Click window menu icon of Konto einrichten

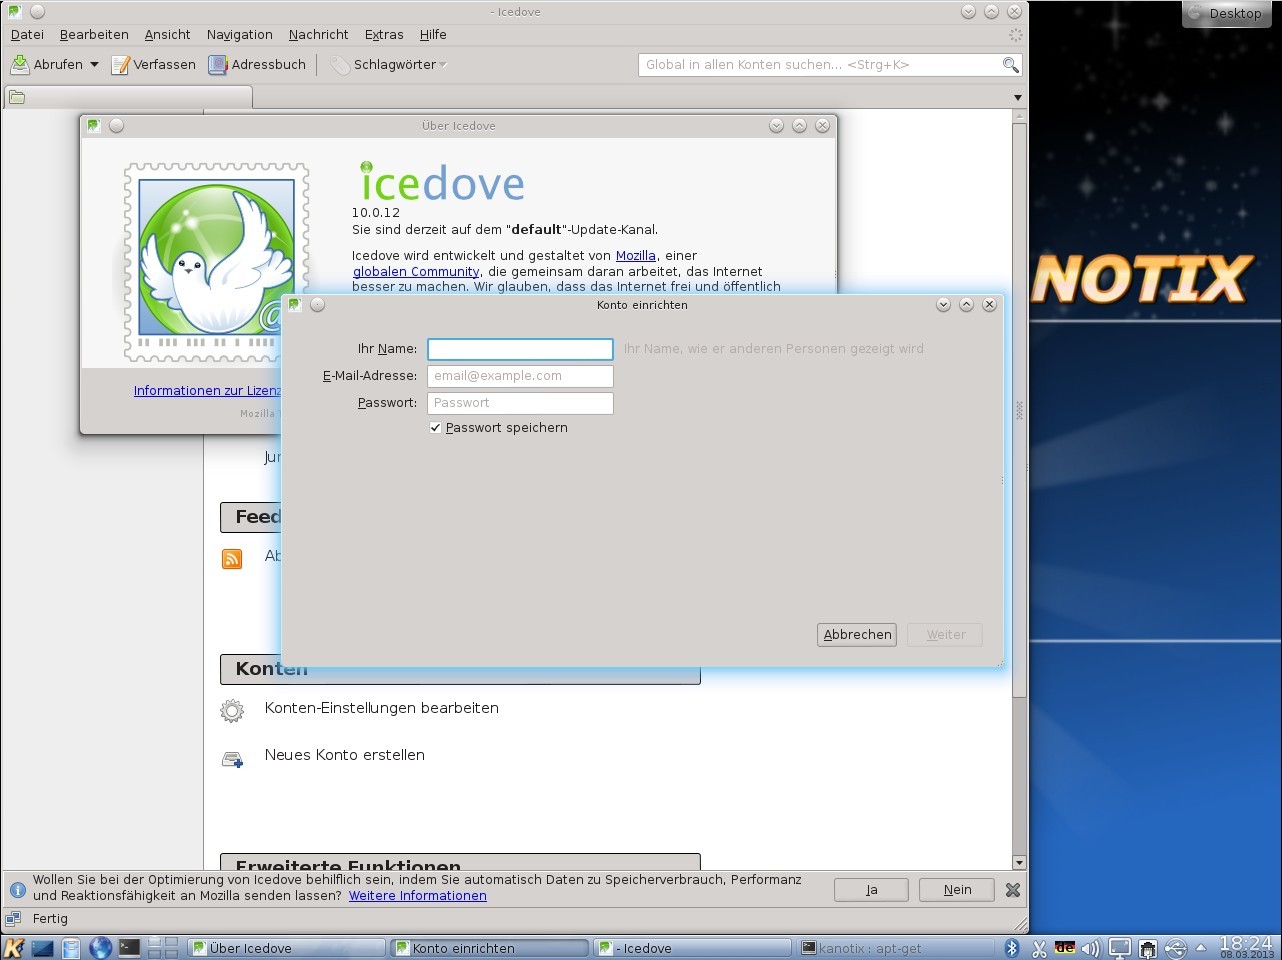click(x=295, y=305)
